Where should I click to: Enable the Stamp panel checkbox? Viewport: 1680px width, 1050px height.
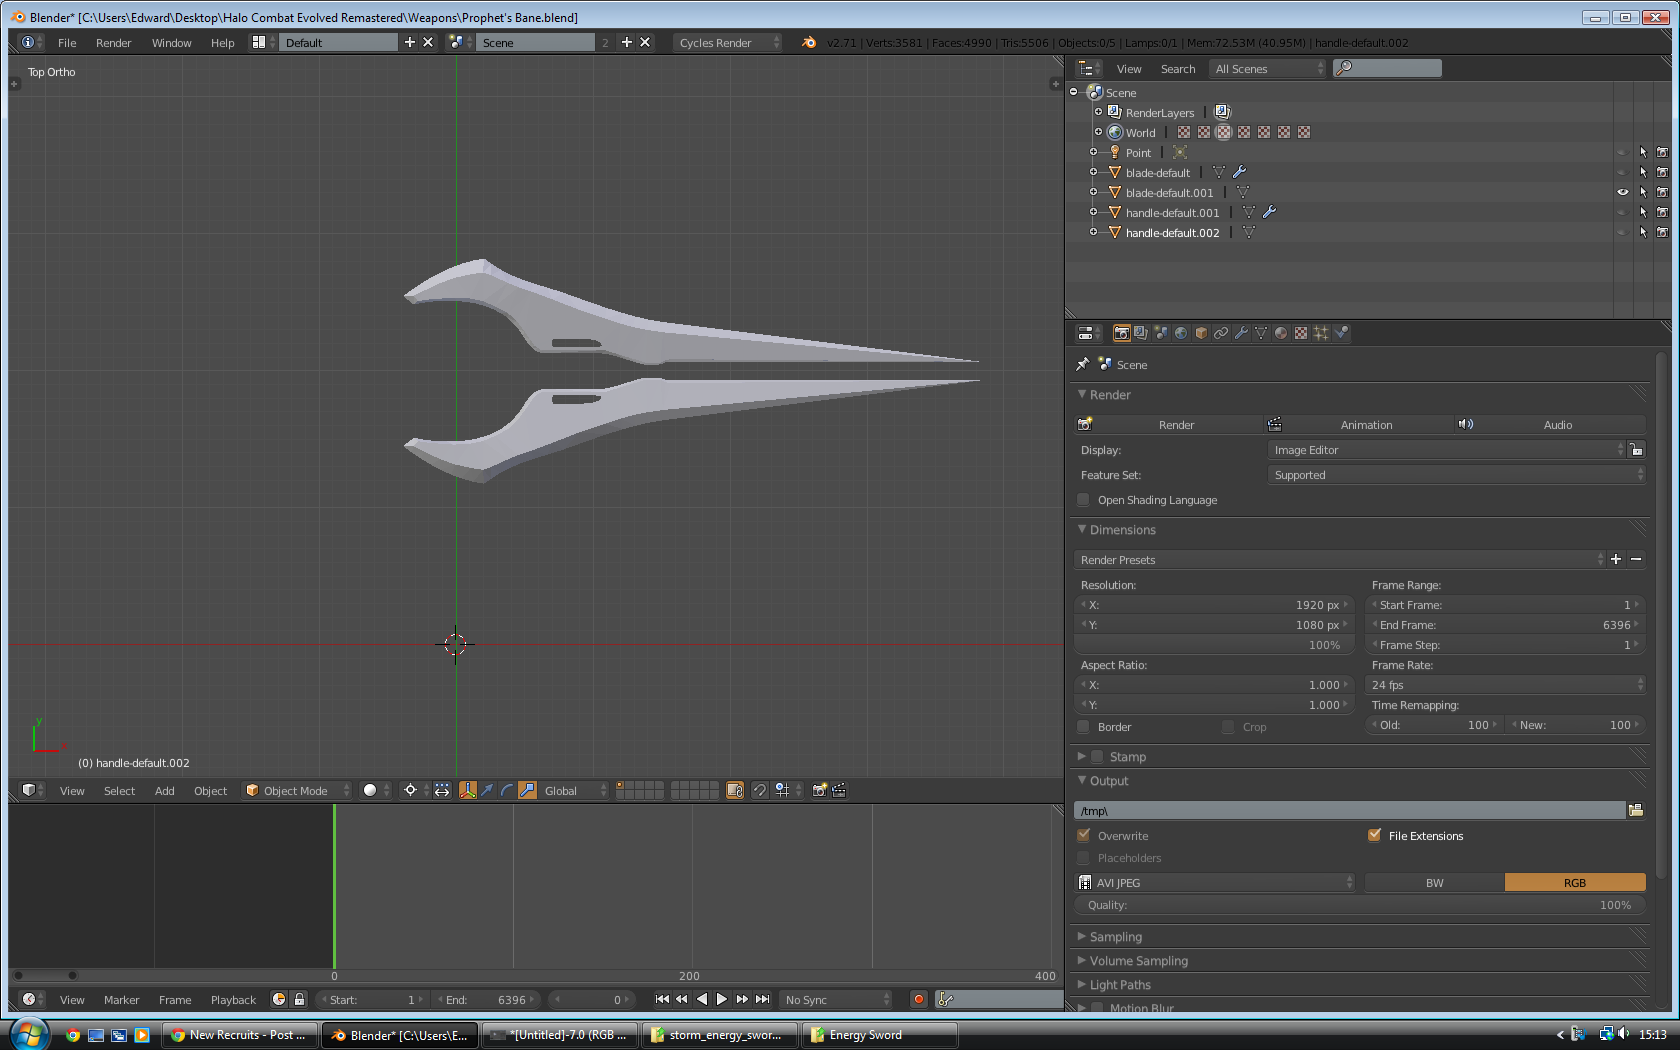1097,757
